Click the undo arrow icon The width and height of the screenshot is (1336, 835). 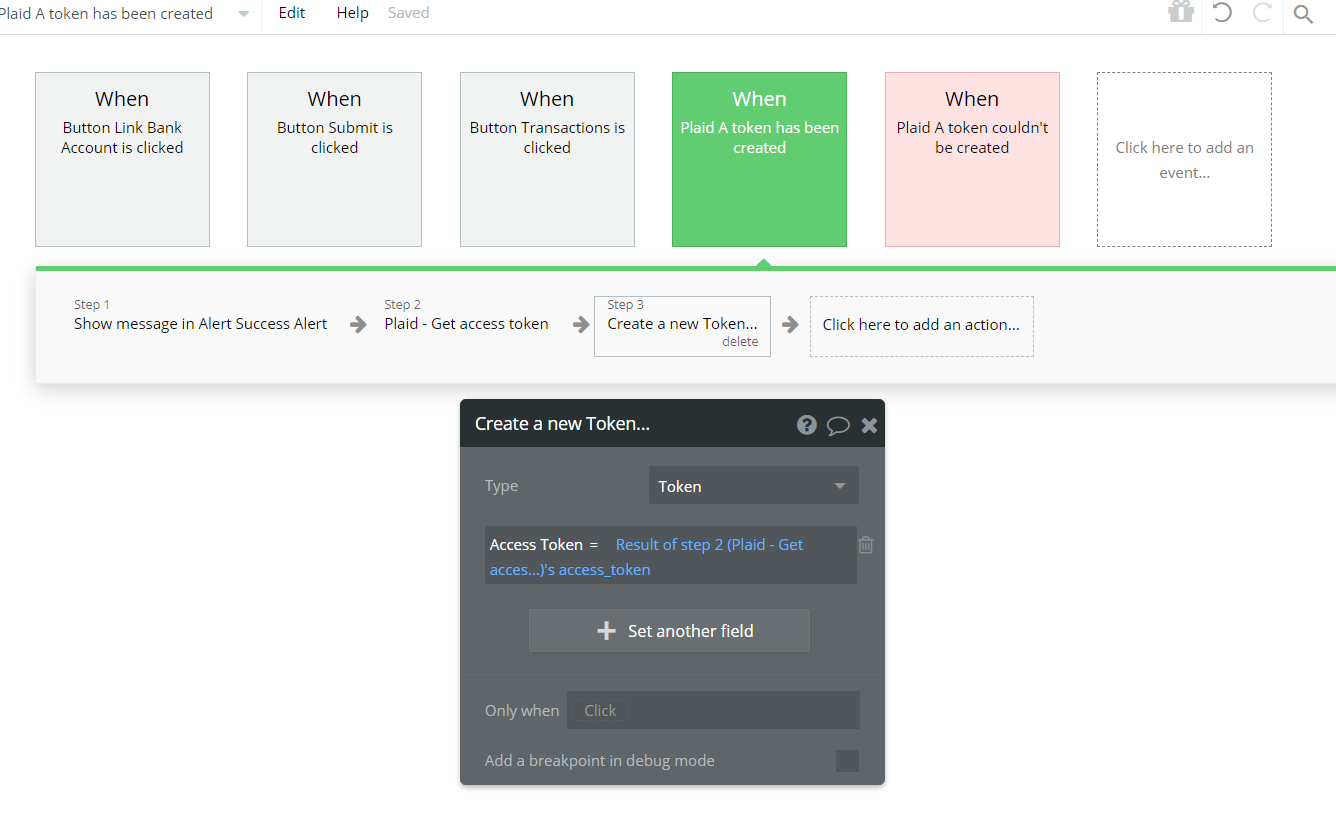1222,13
